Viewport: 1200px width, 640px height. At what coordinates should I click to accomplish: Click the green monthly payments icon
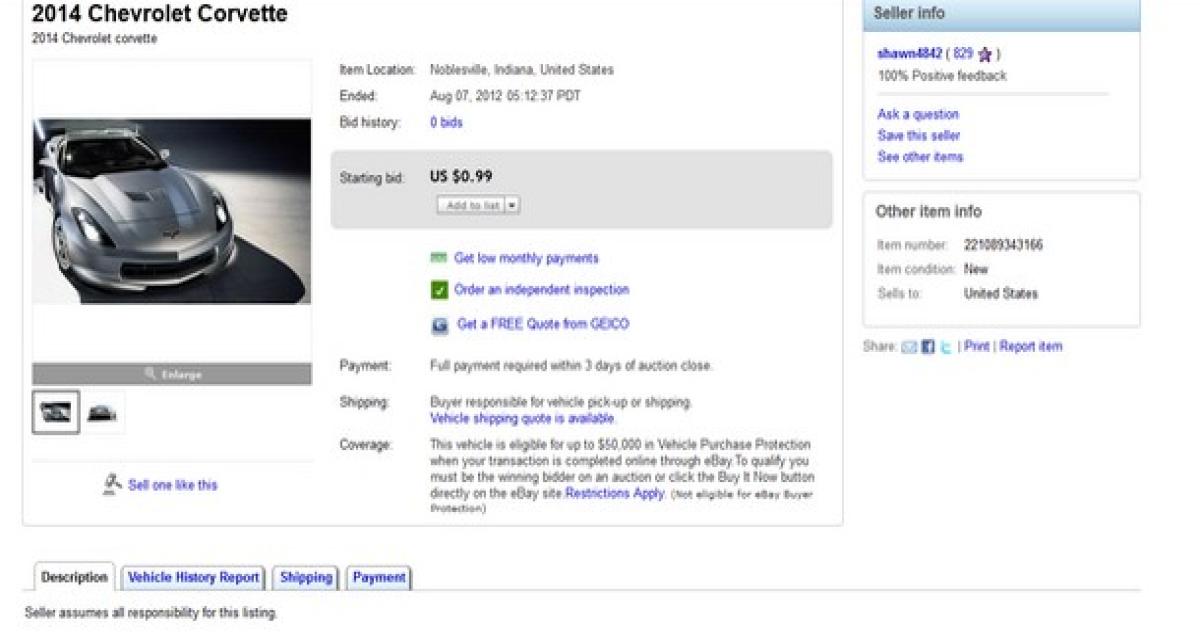click(x=438, y=258)
